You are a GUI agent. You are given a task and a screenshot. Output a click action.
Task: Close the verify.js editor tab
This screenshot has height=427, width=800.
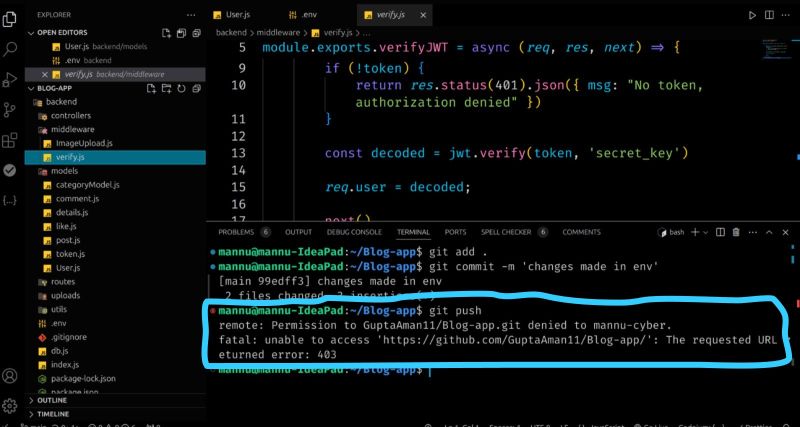click(x=423, y=15)
